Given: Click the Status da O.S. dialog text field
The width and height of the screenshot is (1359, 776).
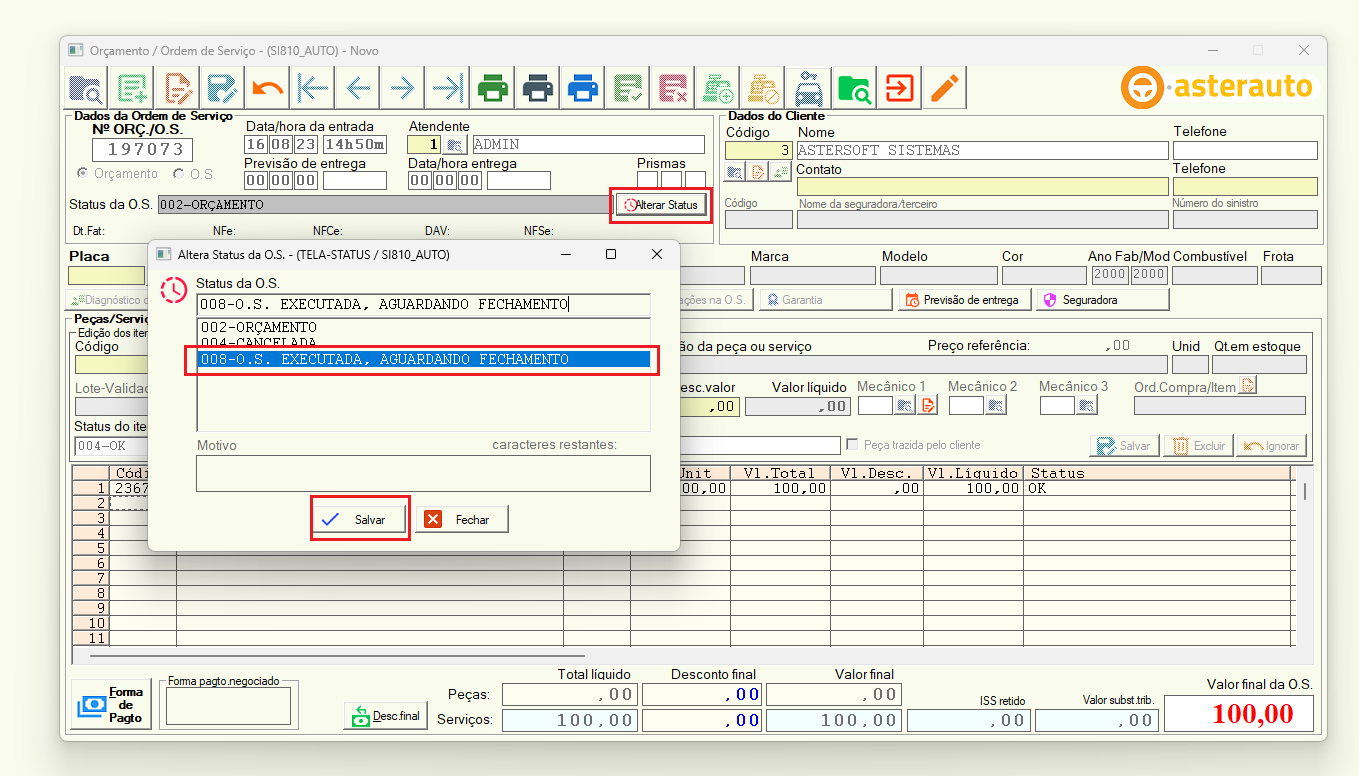Looking at the screenshot, I should 423,304.
